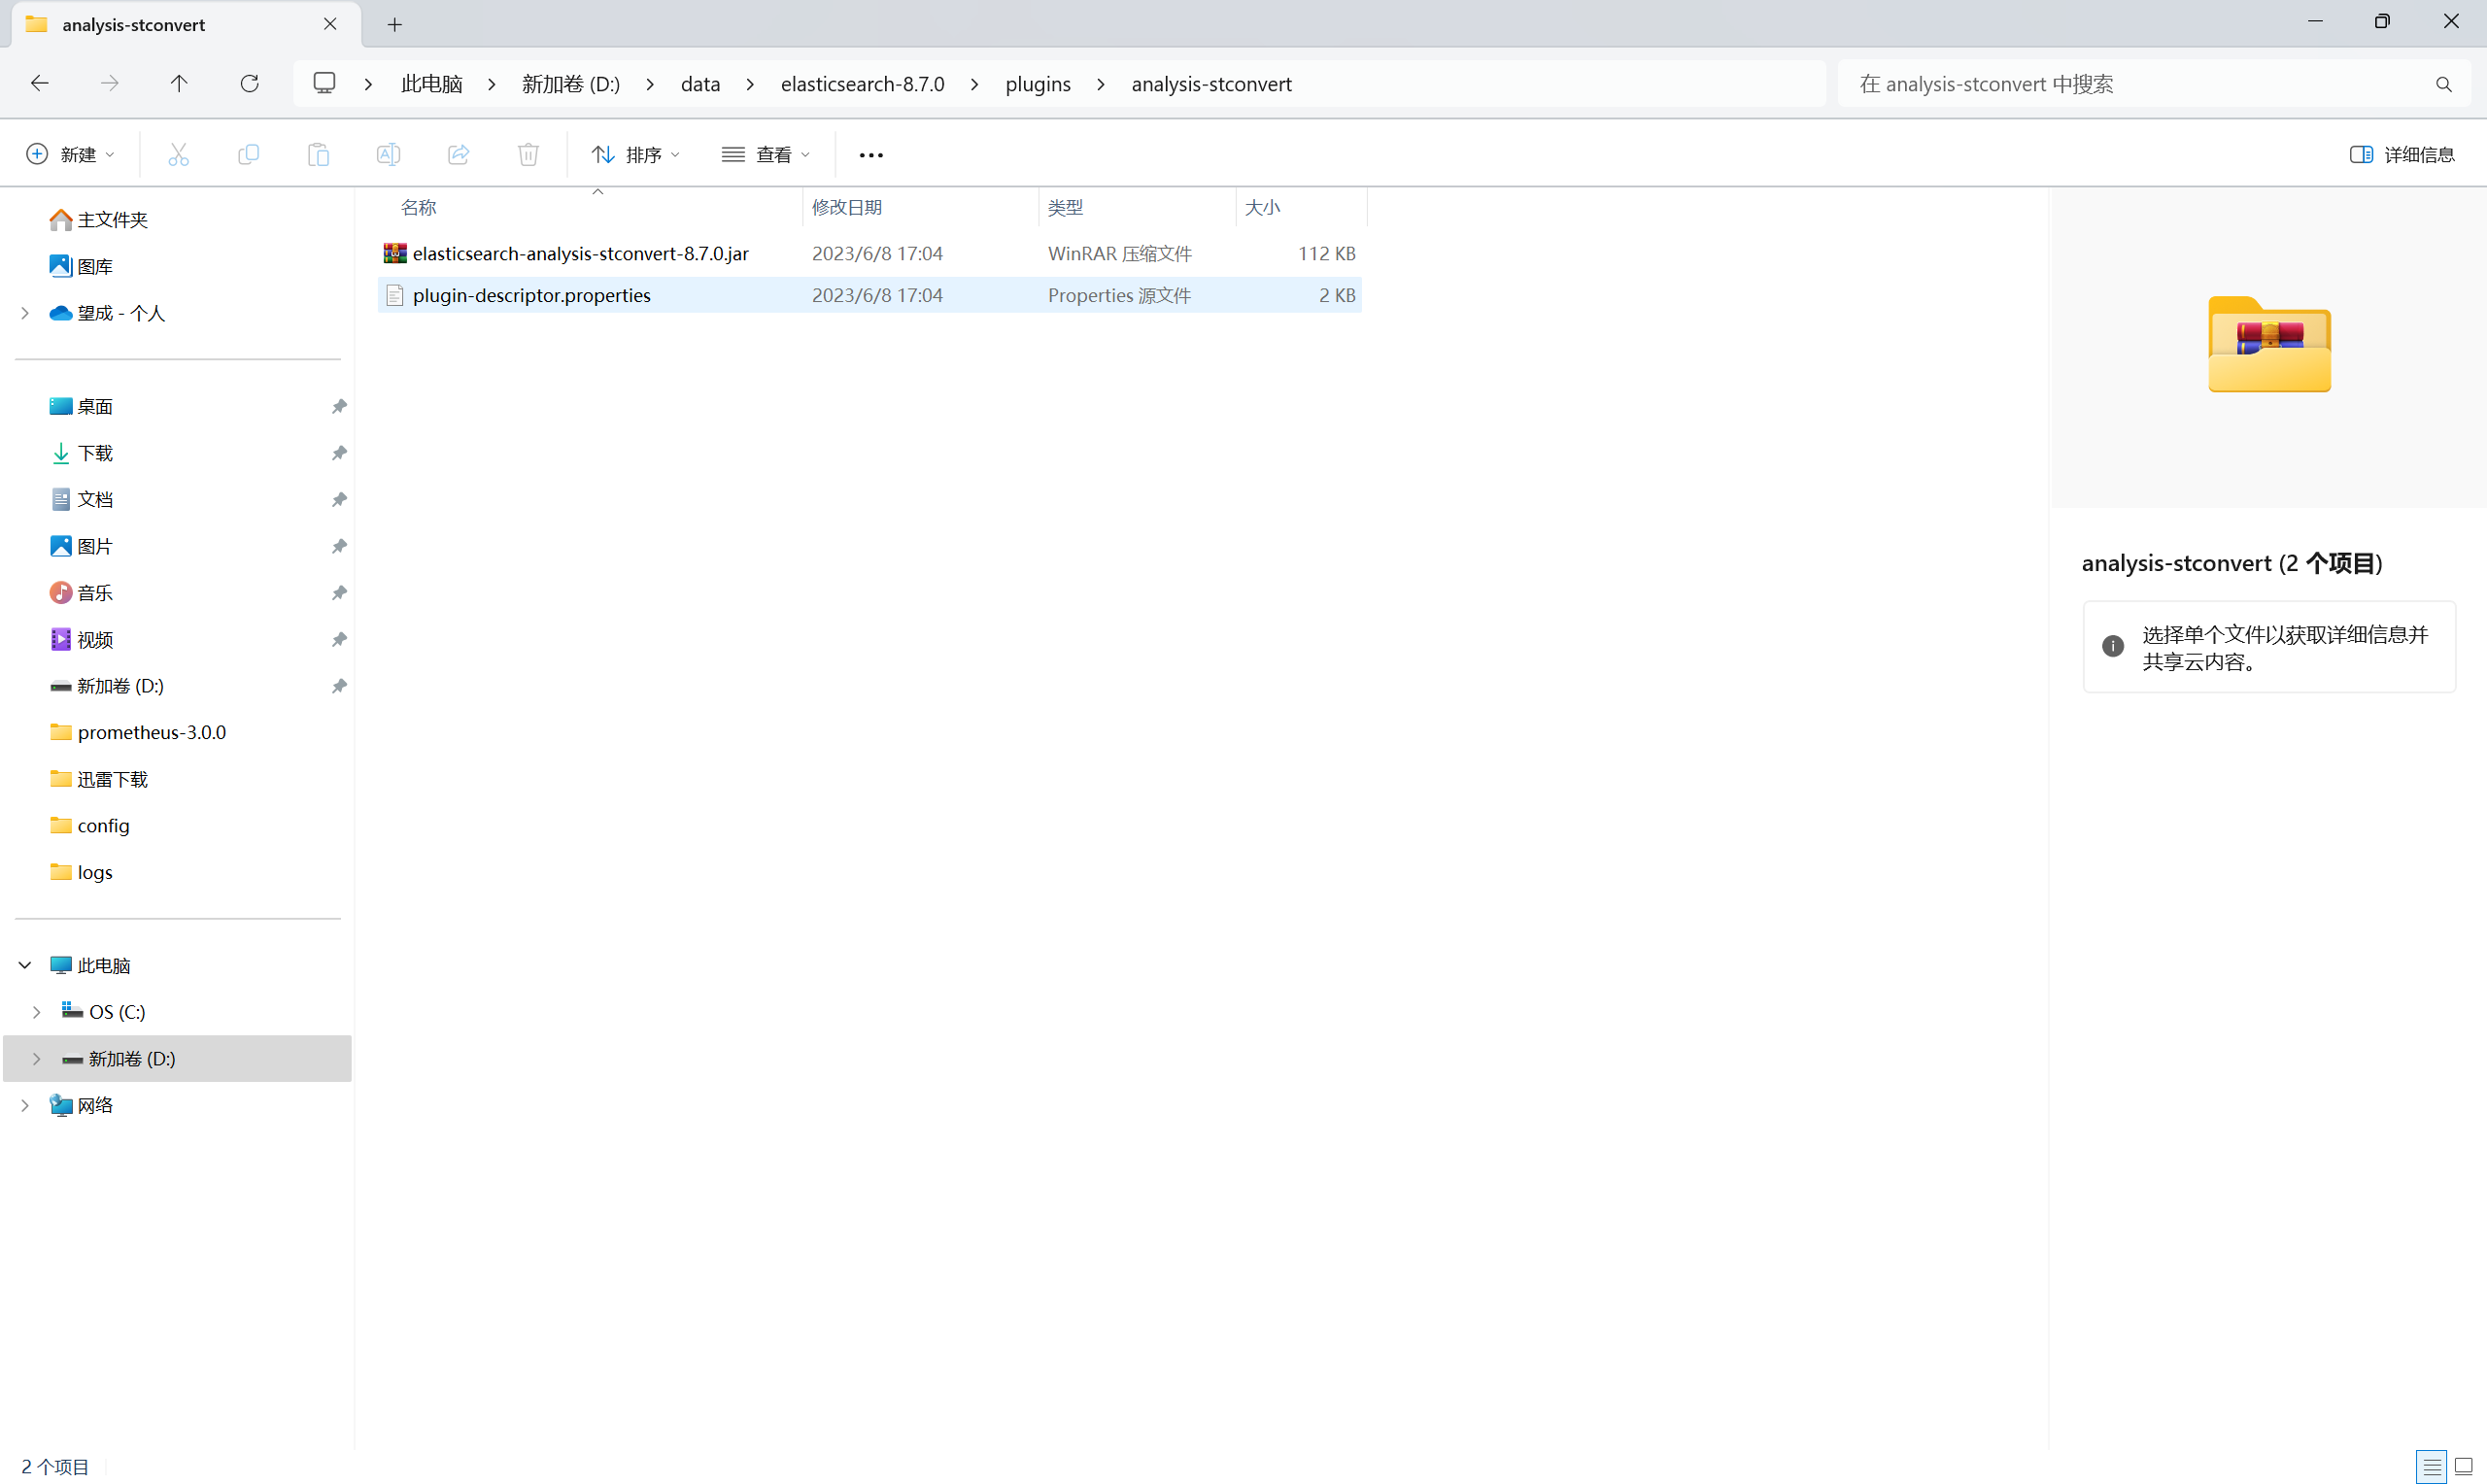Switch to large thumbnails view in status bar

point(2463,1466)
